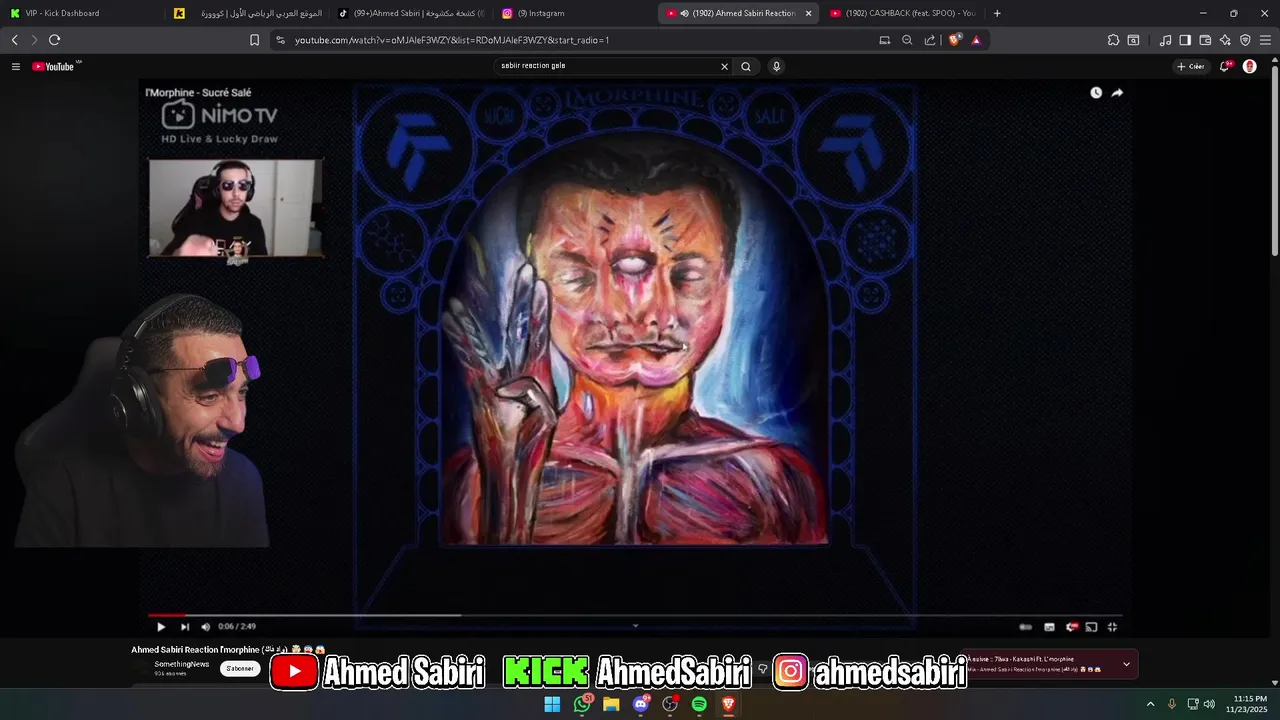This screenshot has width=1280, height=720.
Task: Open WhatsApp from the taskbar
Action: (x=582, y=704)
